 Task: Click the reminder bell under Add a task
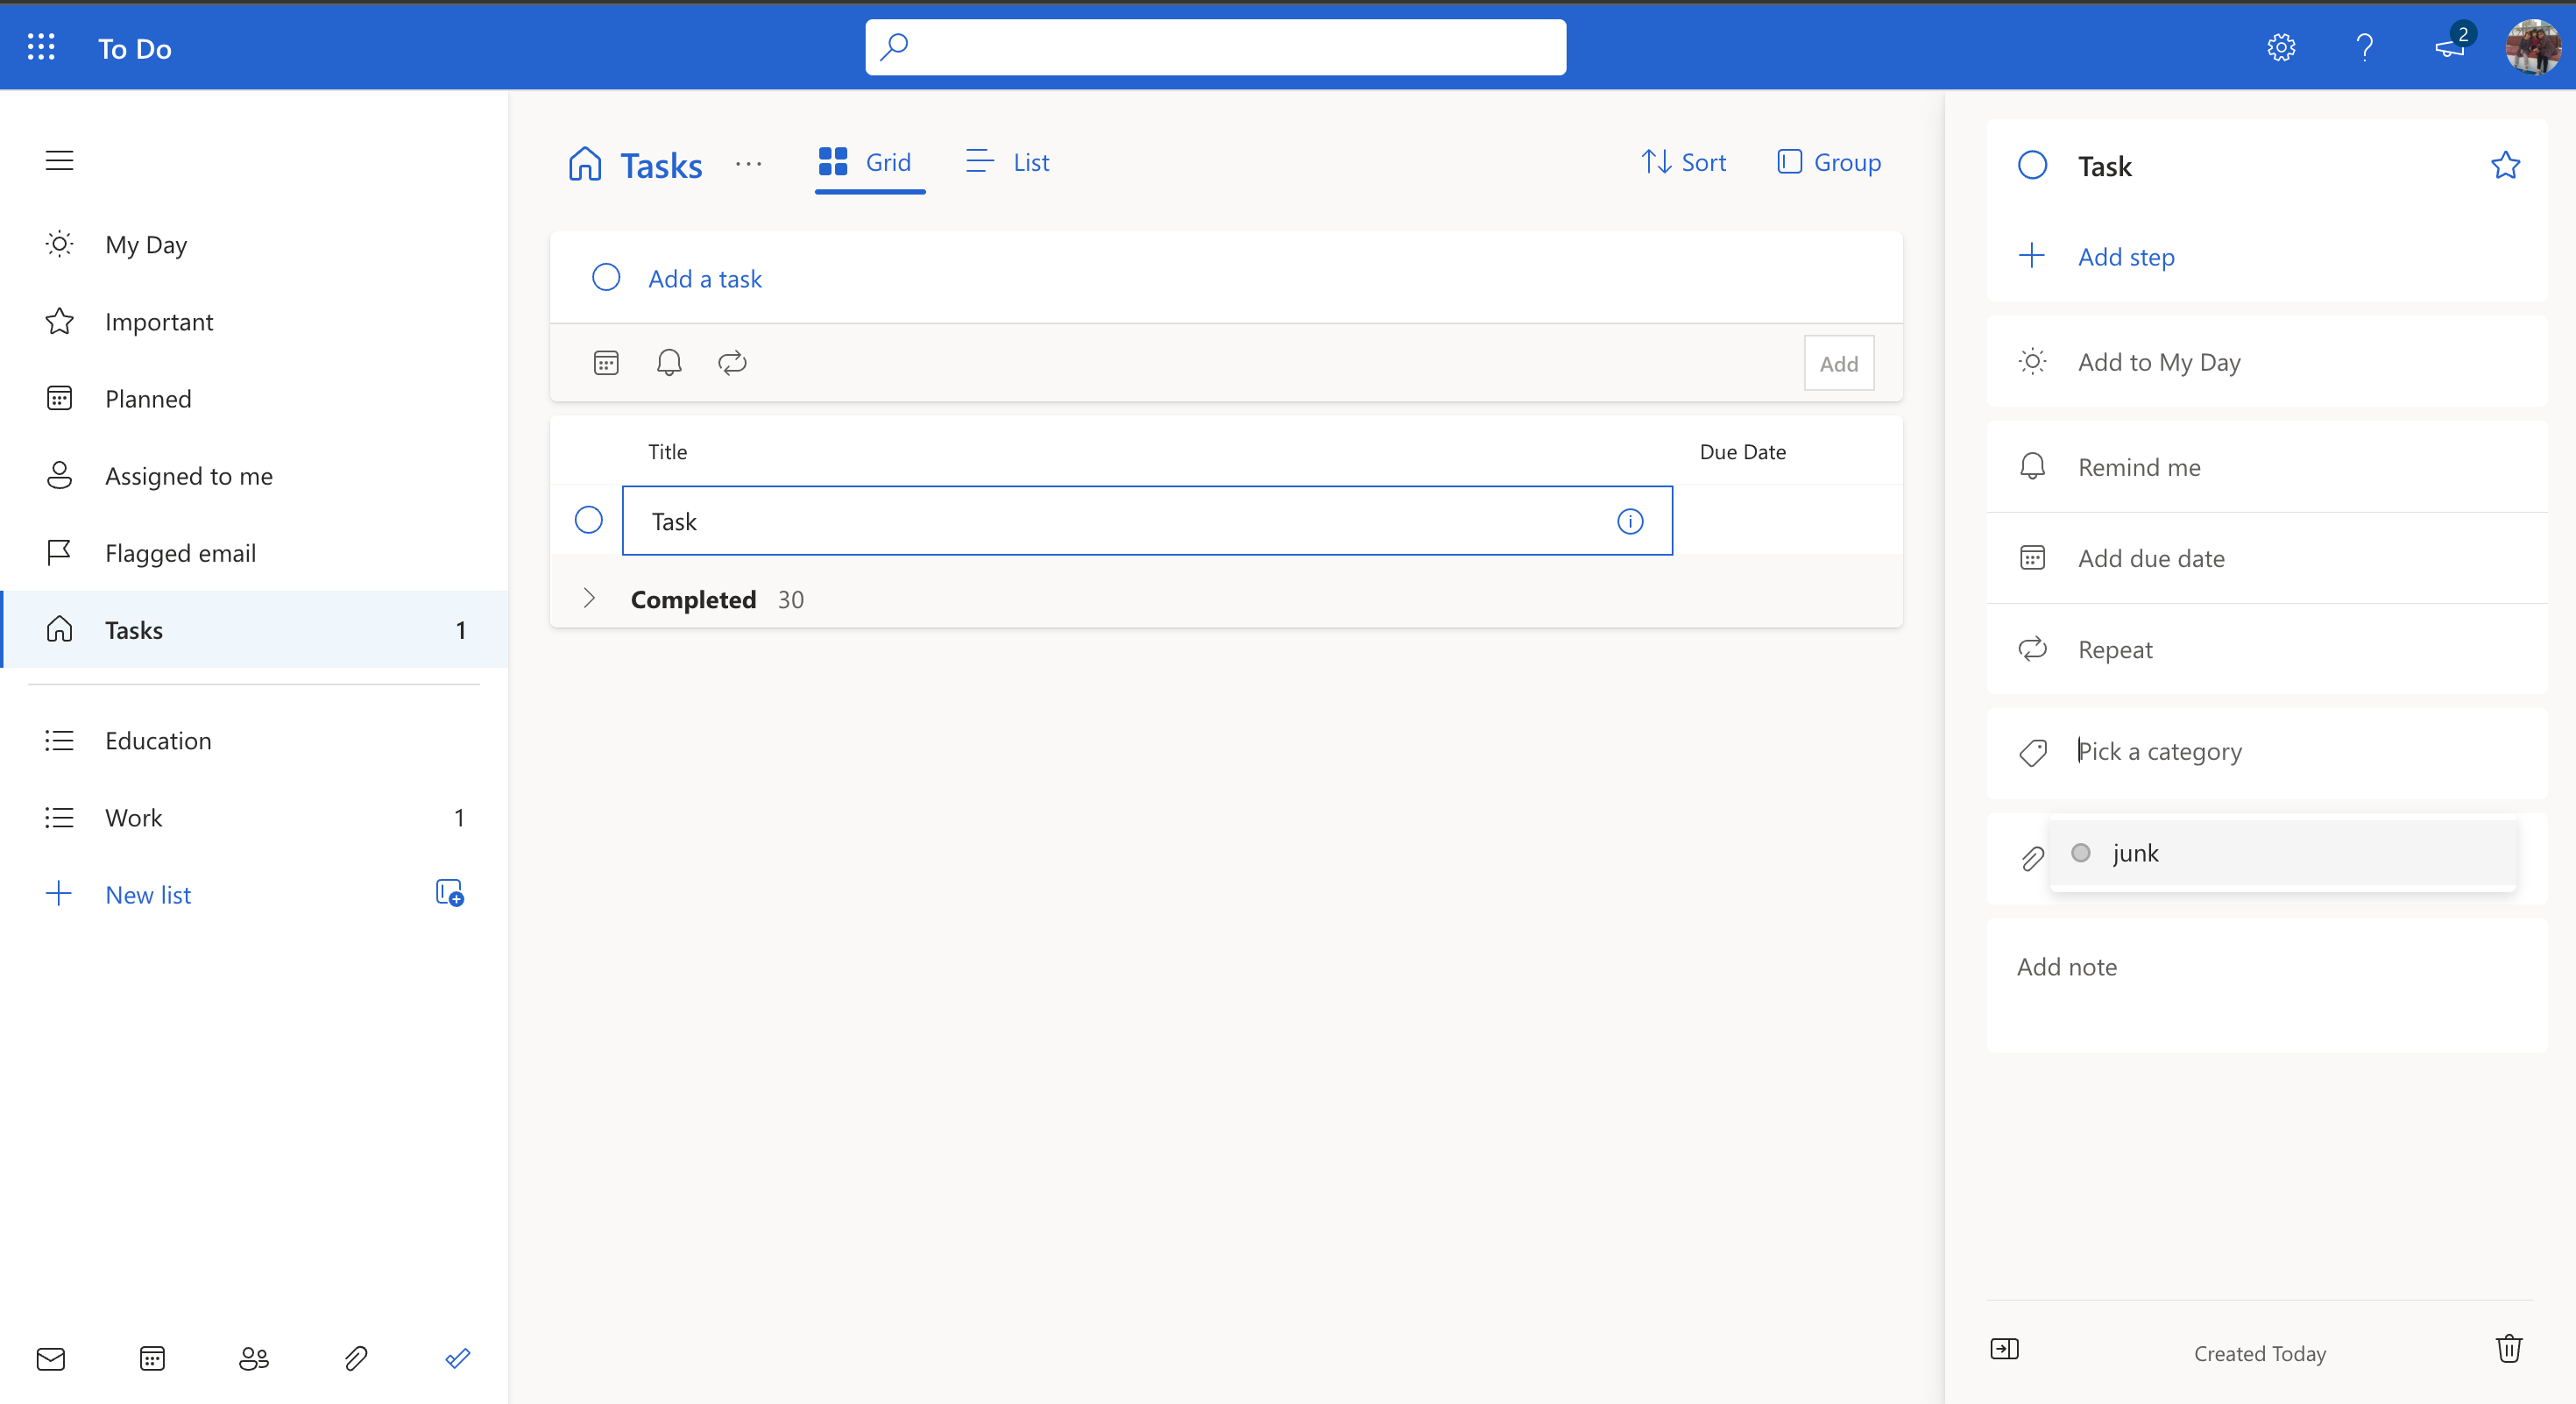pyautogui.click(x=669, y=362)
